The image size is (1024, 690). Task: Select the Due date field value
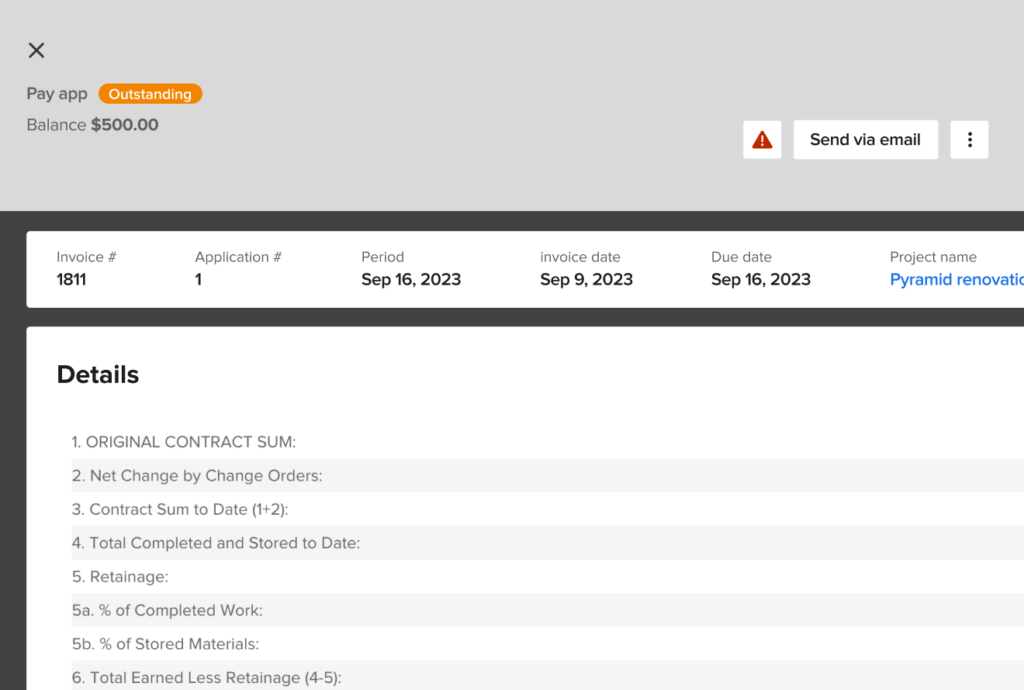click(x=760, y=279)
